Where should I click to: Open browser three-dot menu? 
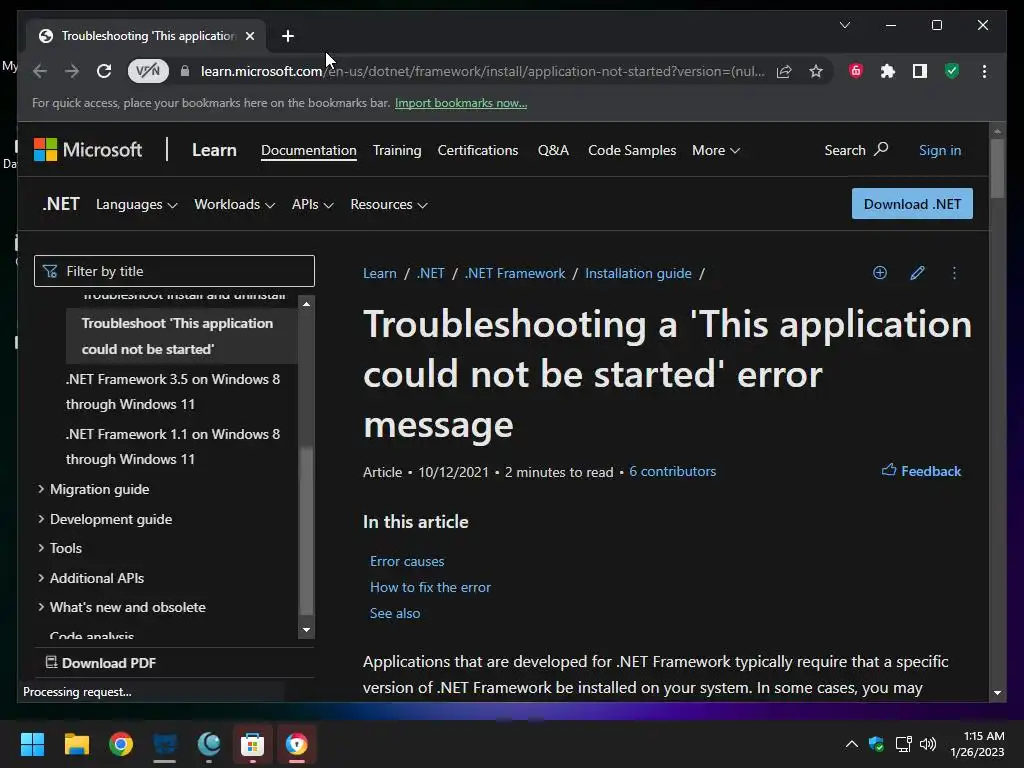[984, 71]
